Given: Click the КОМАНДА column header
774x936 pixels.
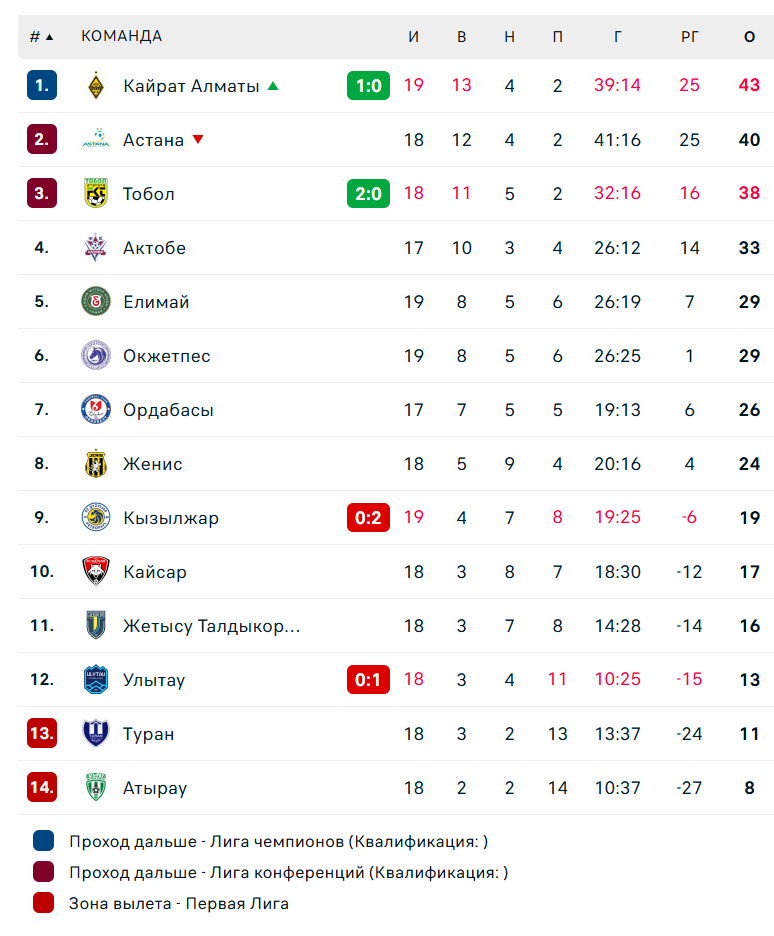Looking at the screenshot, I should [122, 36].
